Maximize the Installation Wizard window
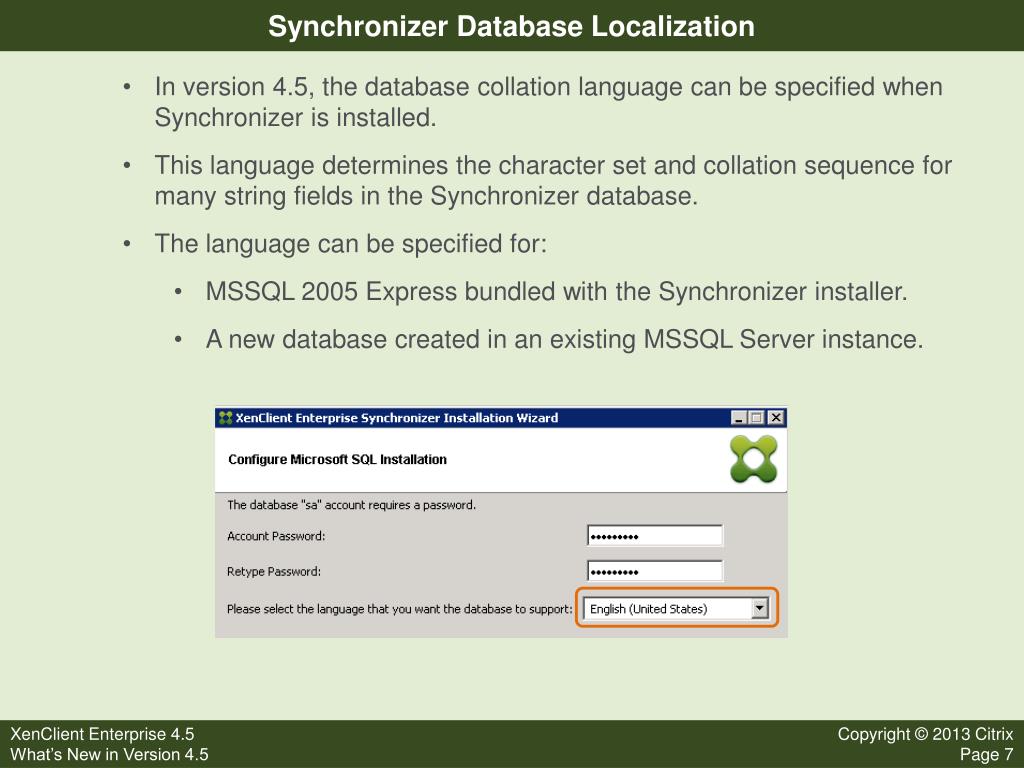The height and width of the screenshot is (768, 1024). click(756, 418)
